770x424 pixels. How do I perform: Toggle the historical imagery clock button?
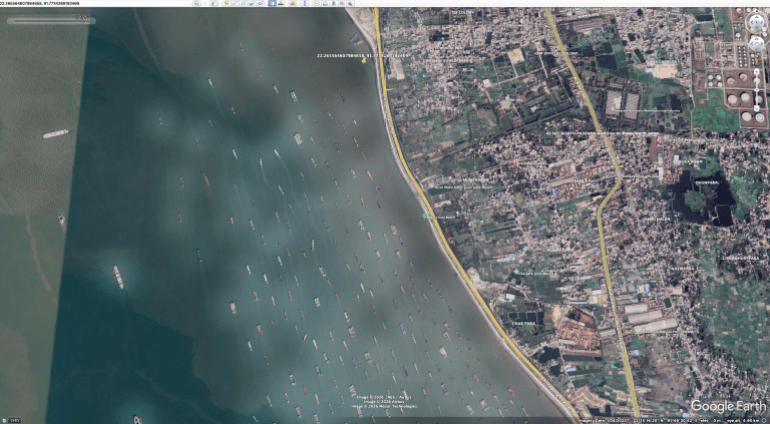click(x=273, y=3)
